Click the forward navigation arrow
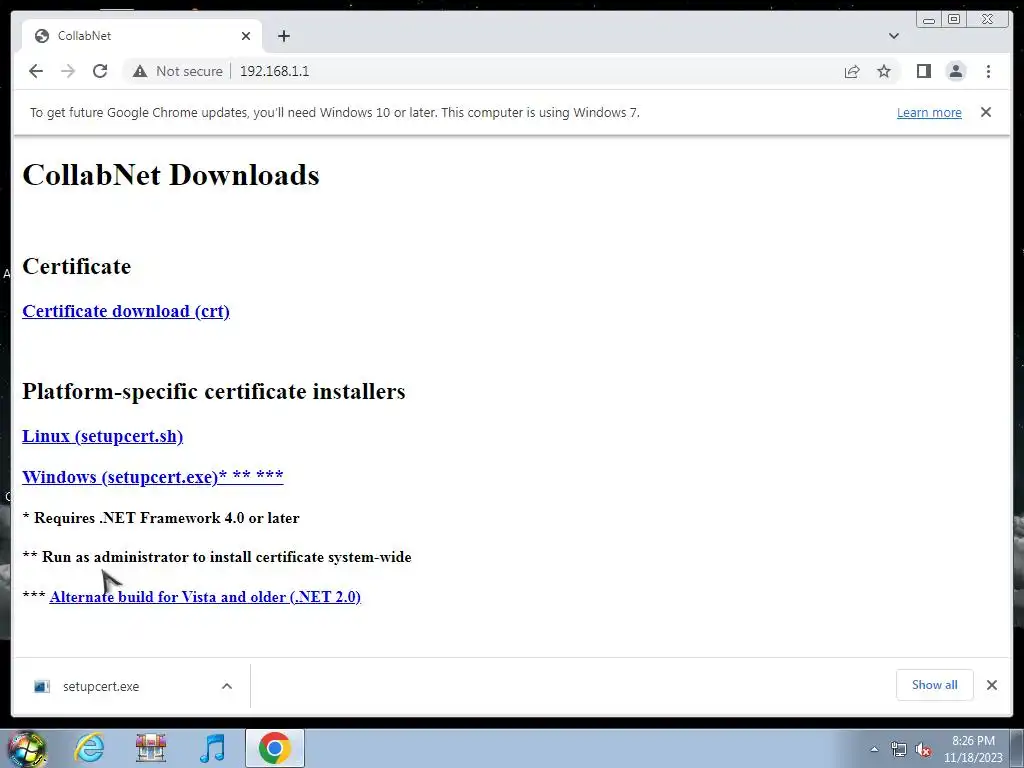The height and width of the screenshot is (768, 1024). coord(68,71)
